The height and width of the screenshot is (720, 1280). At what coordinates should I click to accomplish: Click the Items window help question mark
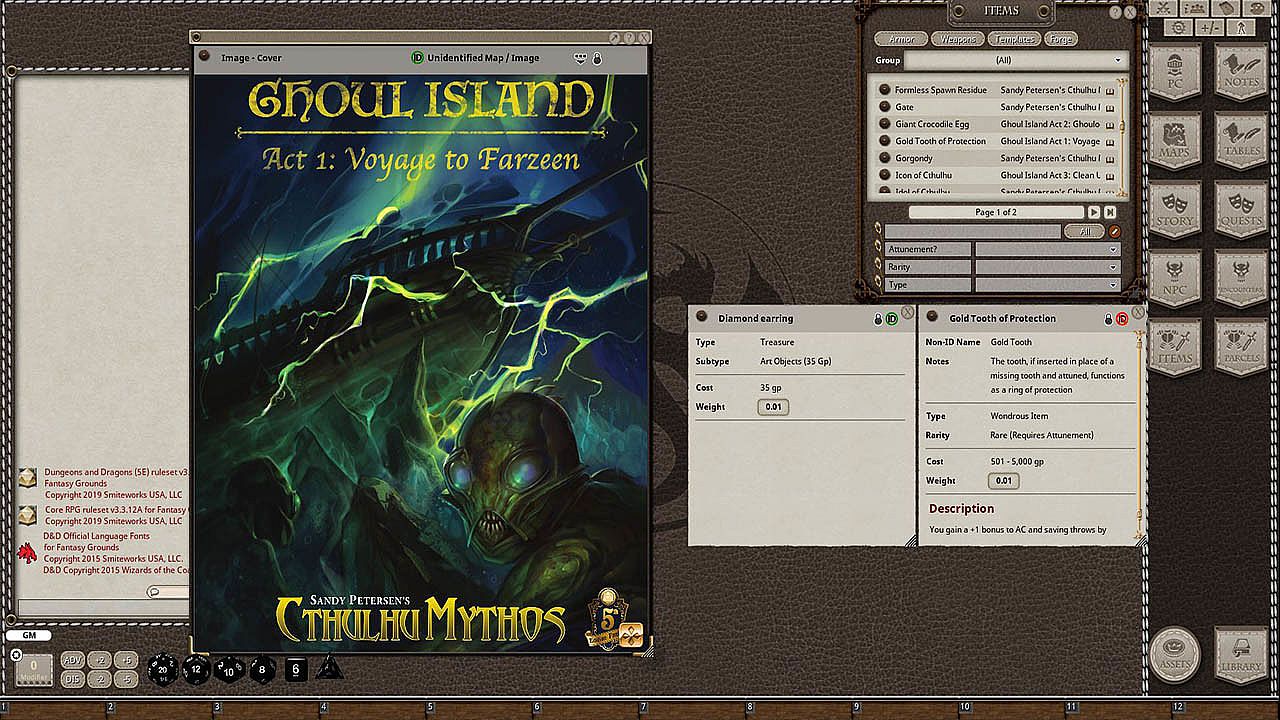point(1114,12)
